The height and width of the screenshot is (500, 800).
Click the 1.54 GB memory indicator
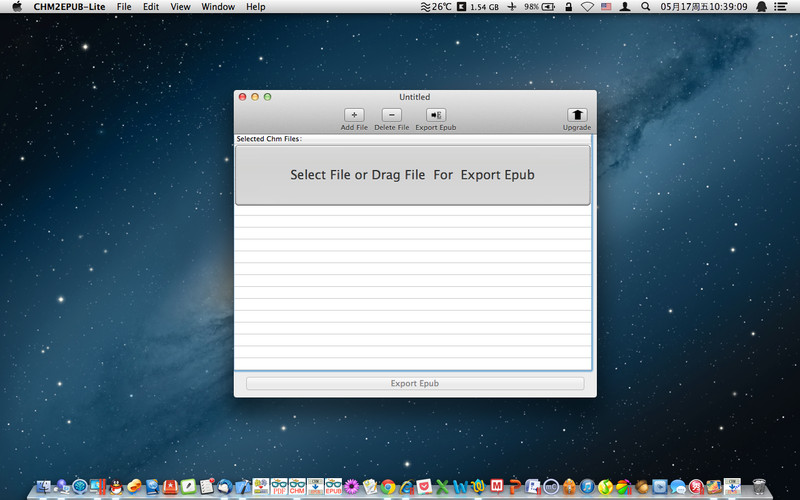478,7
